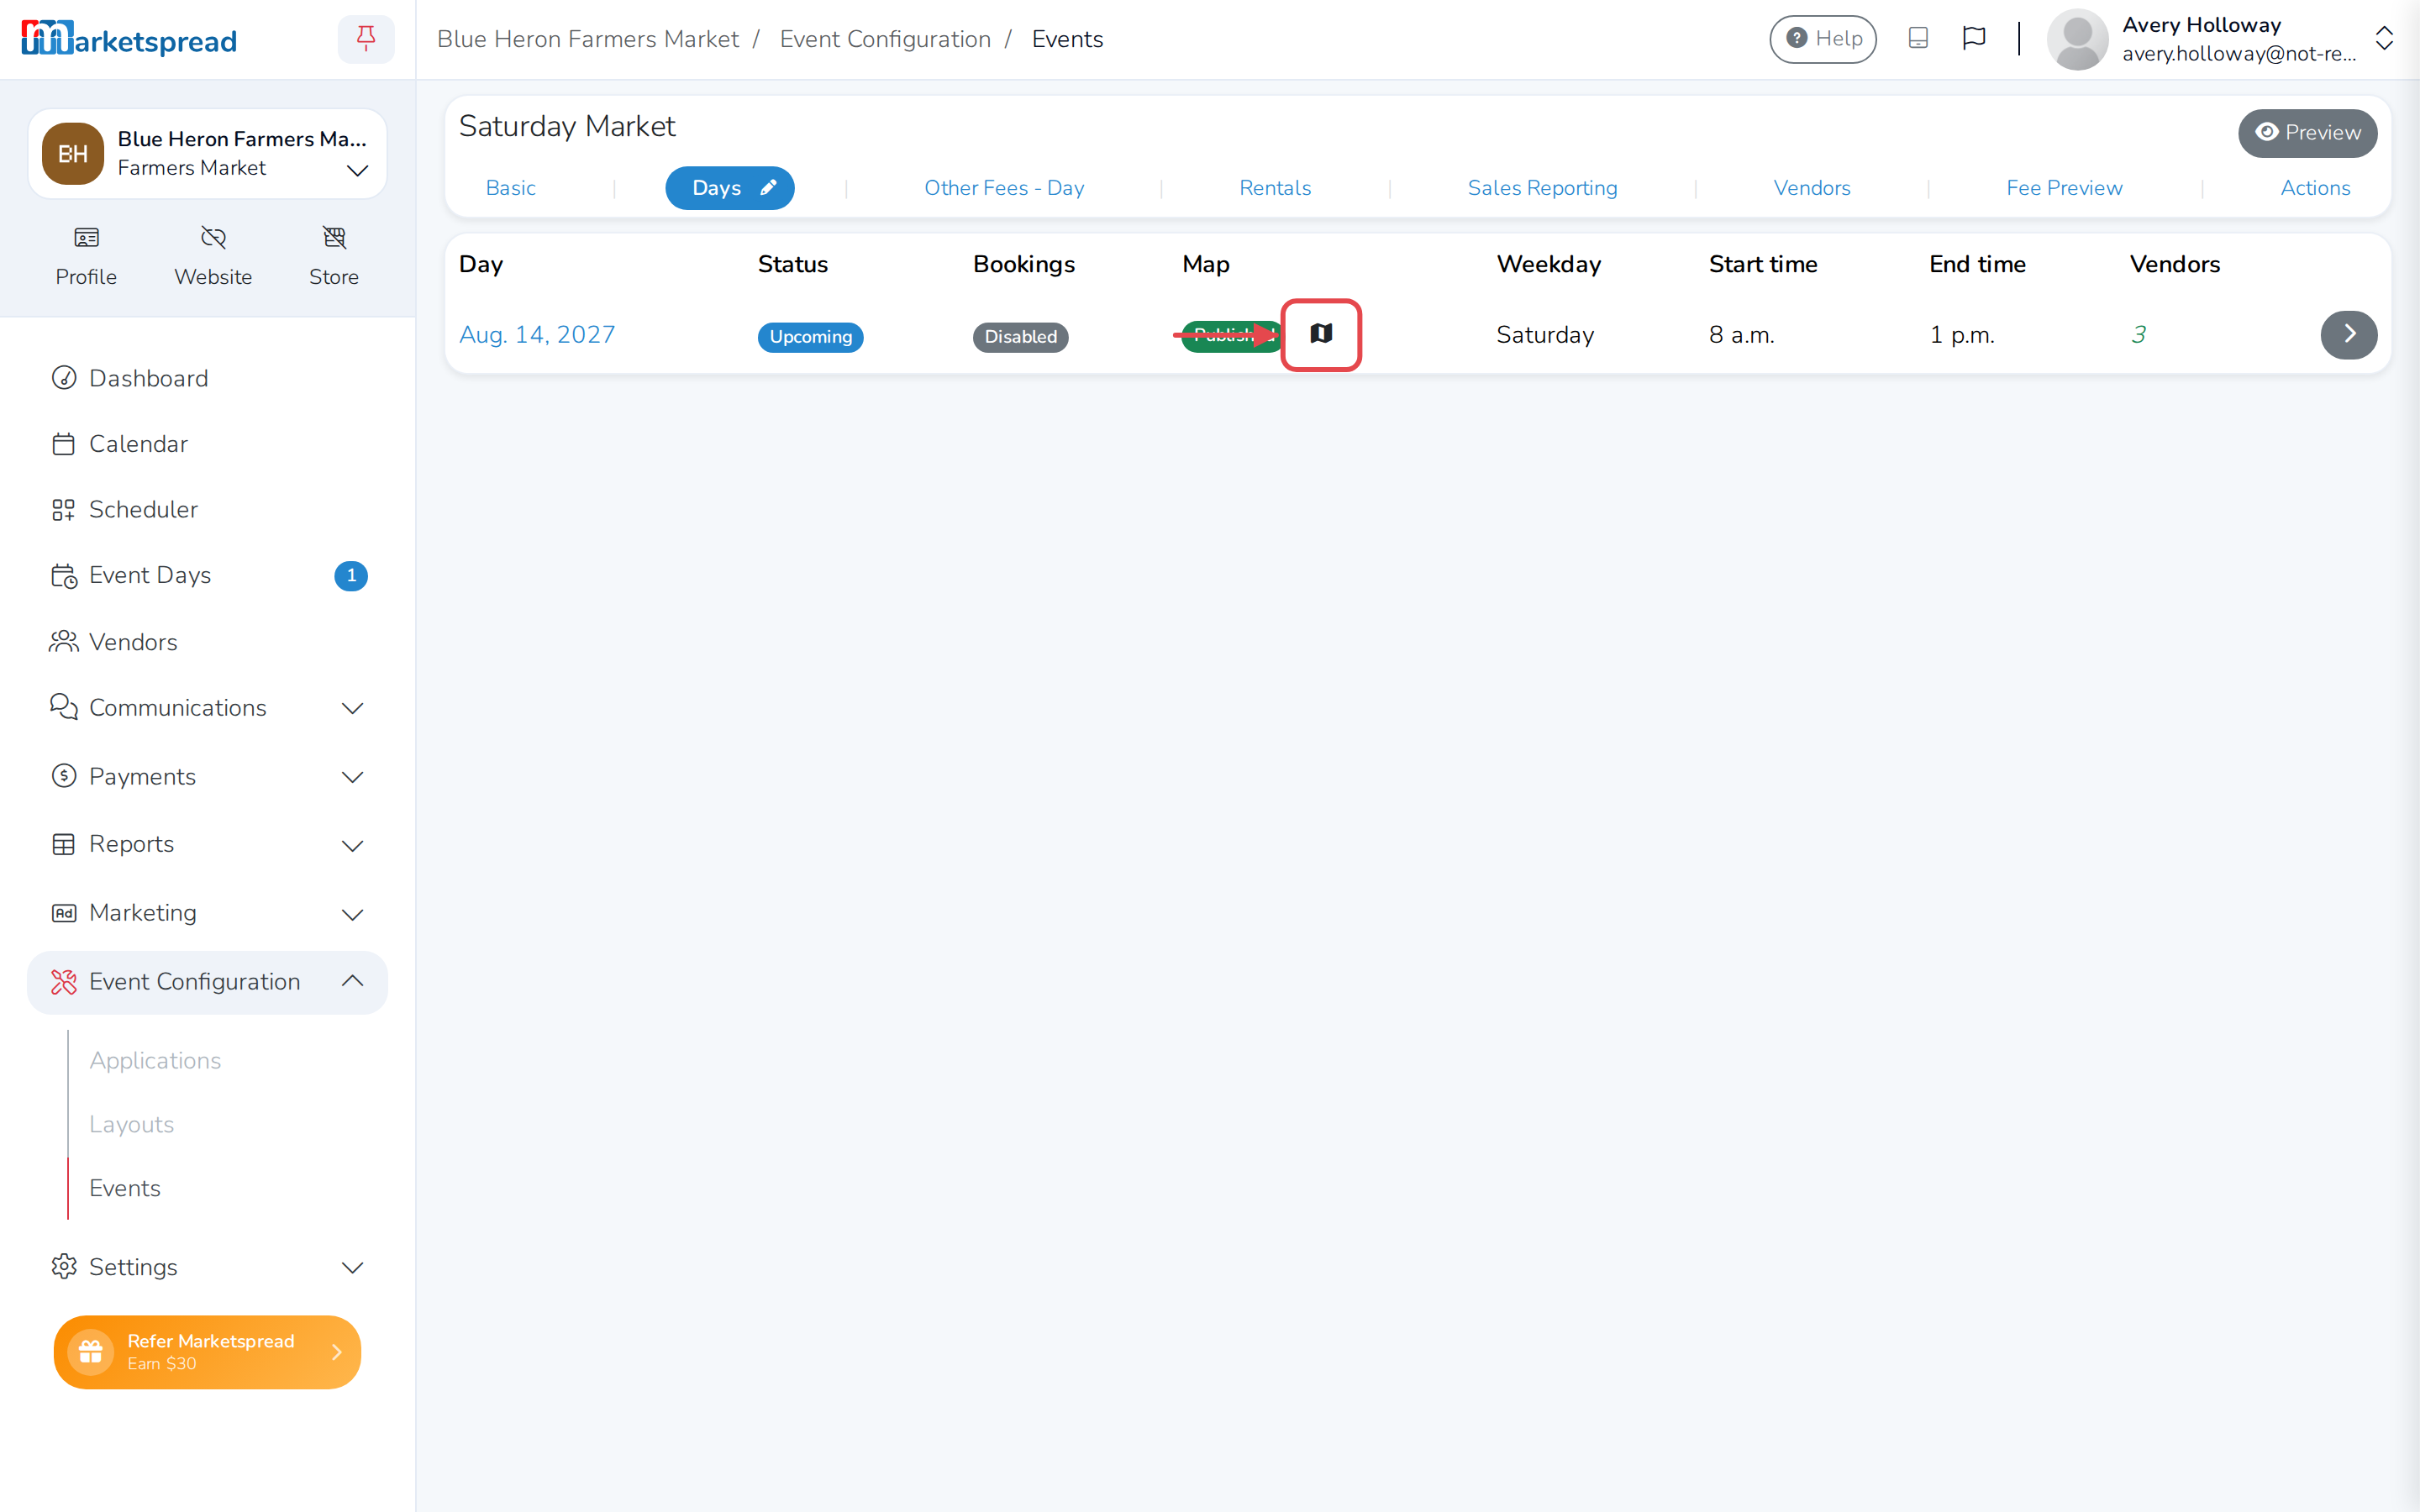Open the Website shortcut icon
2420x1512 pixels.
(213, 238)
